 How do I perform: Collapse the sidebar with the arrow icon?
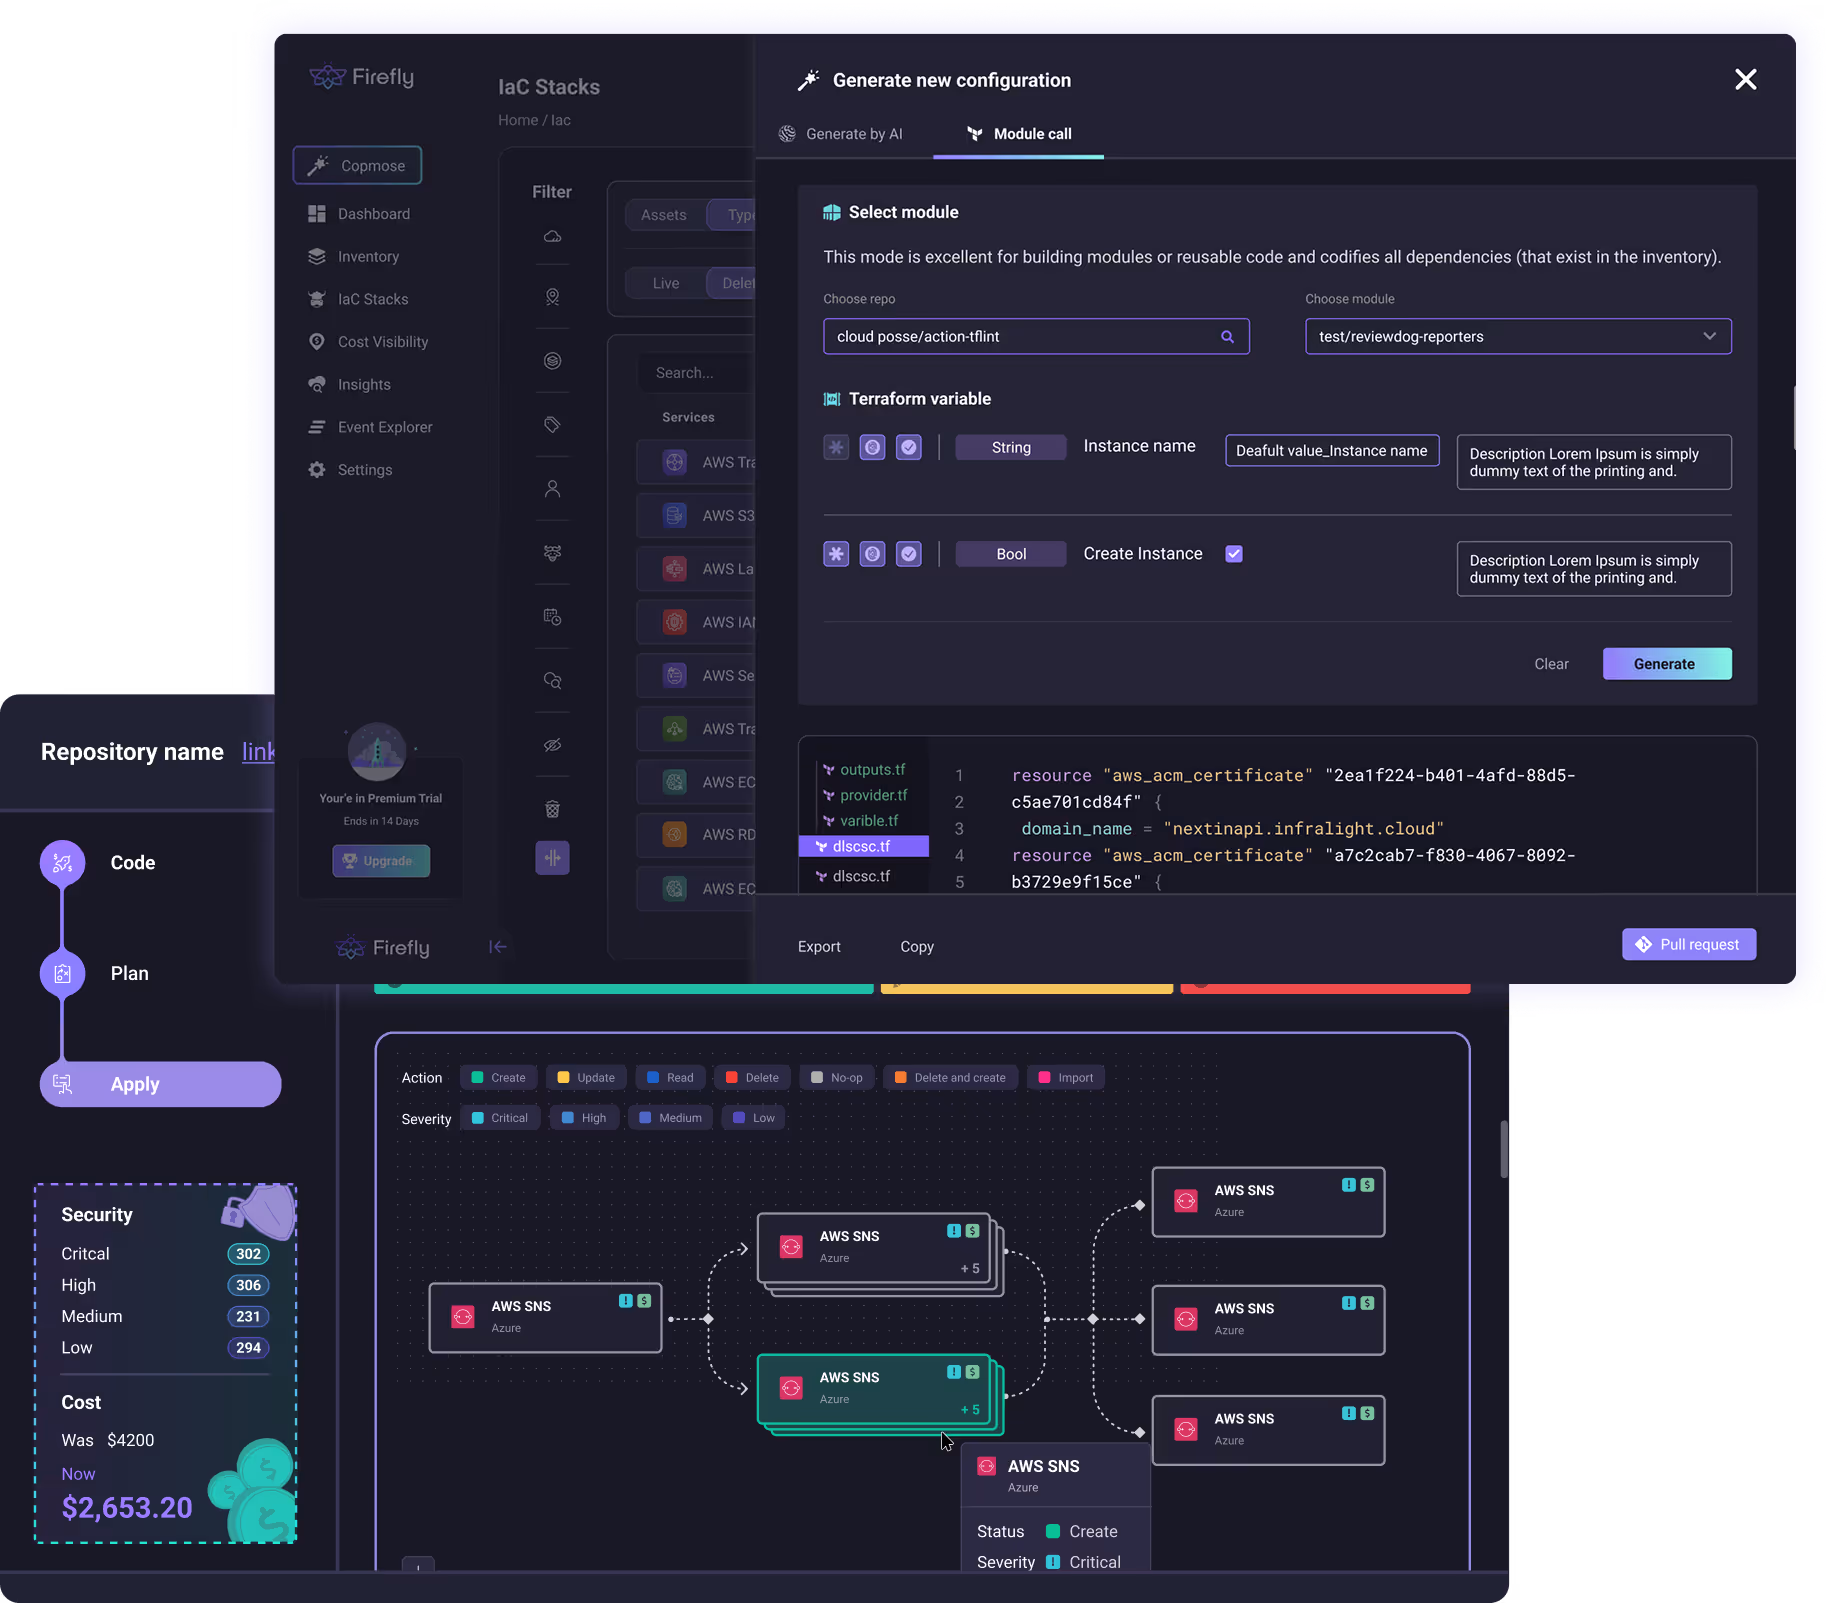pos(497,947)
